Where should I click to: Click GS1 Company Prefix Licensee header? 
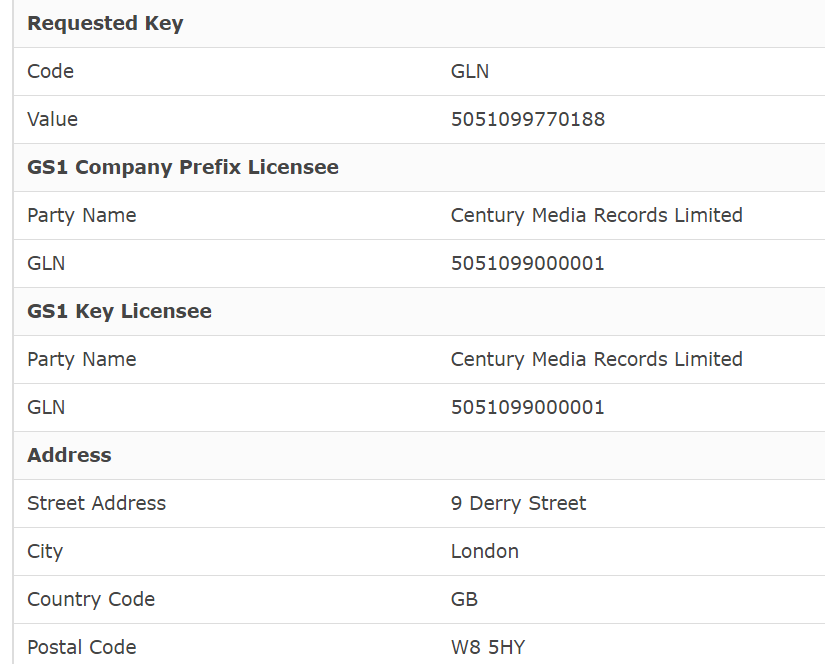click(x=183, y=167)
